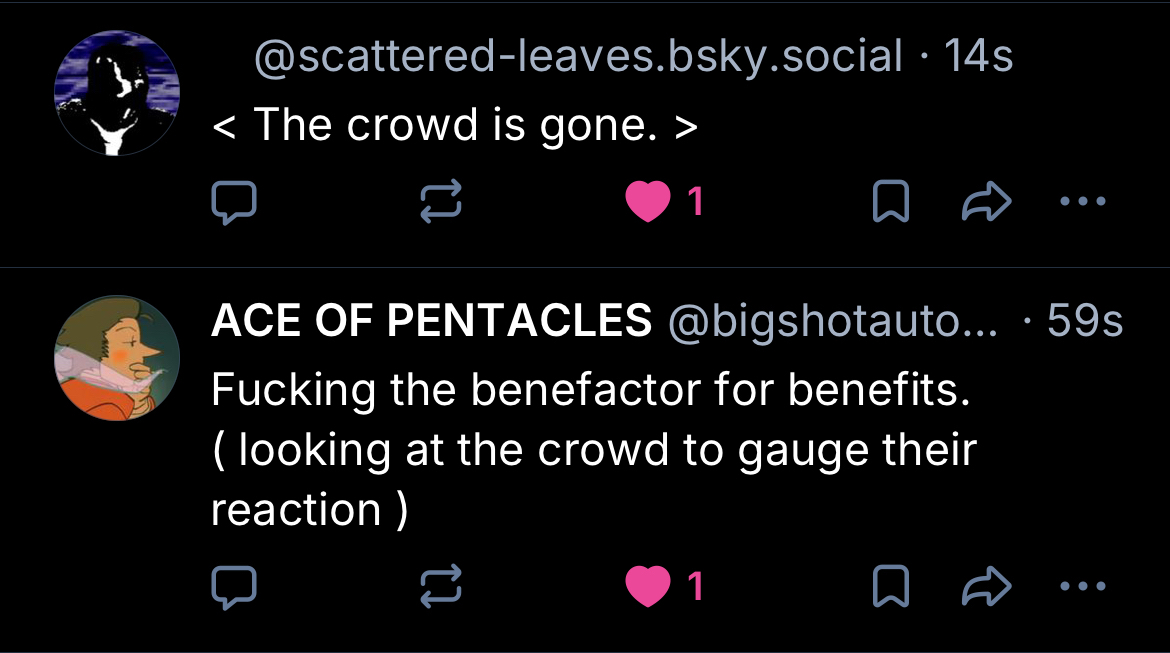Reply to the ACE OF PENTACLES post
The image size is (1170, 653).
point(235,586)
